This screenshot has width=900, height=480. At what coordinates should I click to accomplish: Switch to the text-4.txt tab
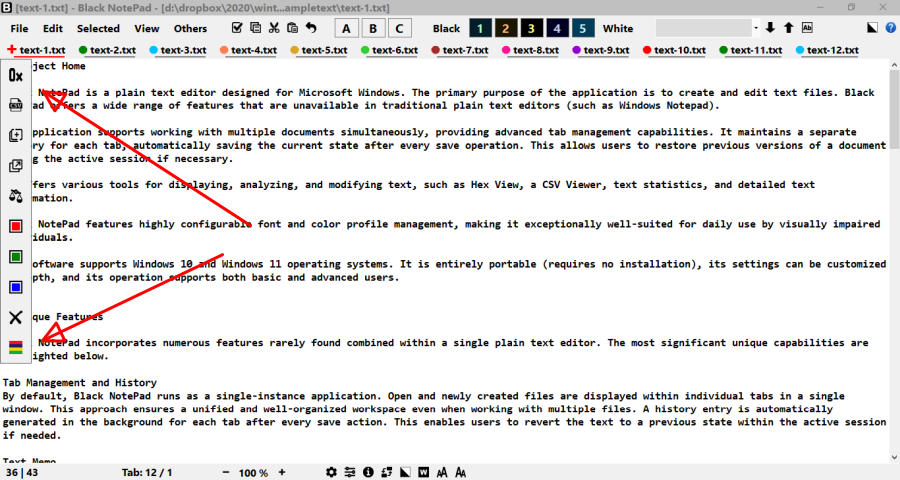[x=249, y=50]
